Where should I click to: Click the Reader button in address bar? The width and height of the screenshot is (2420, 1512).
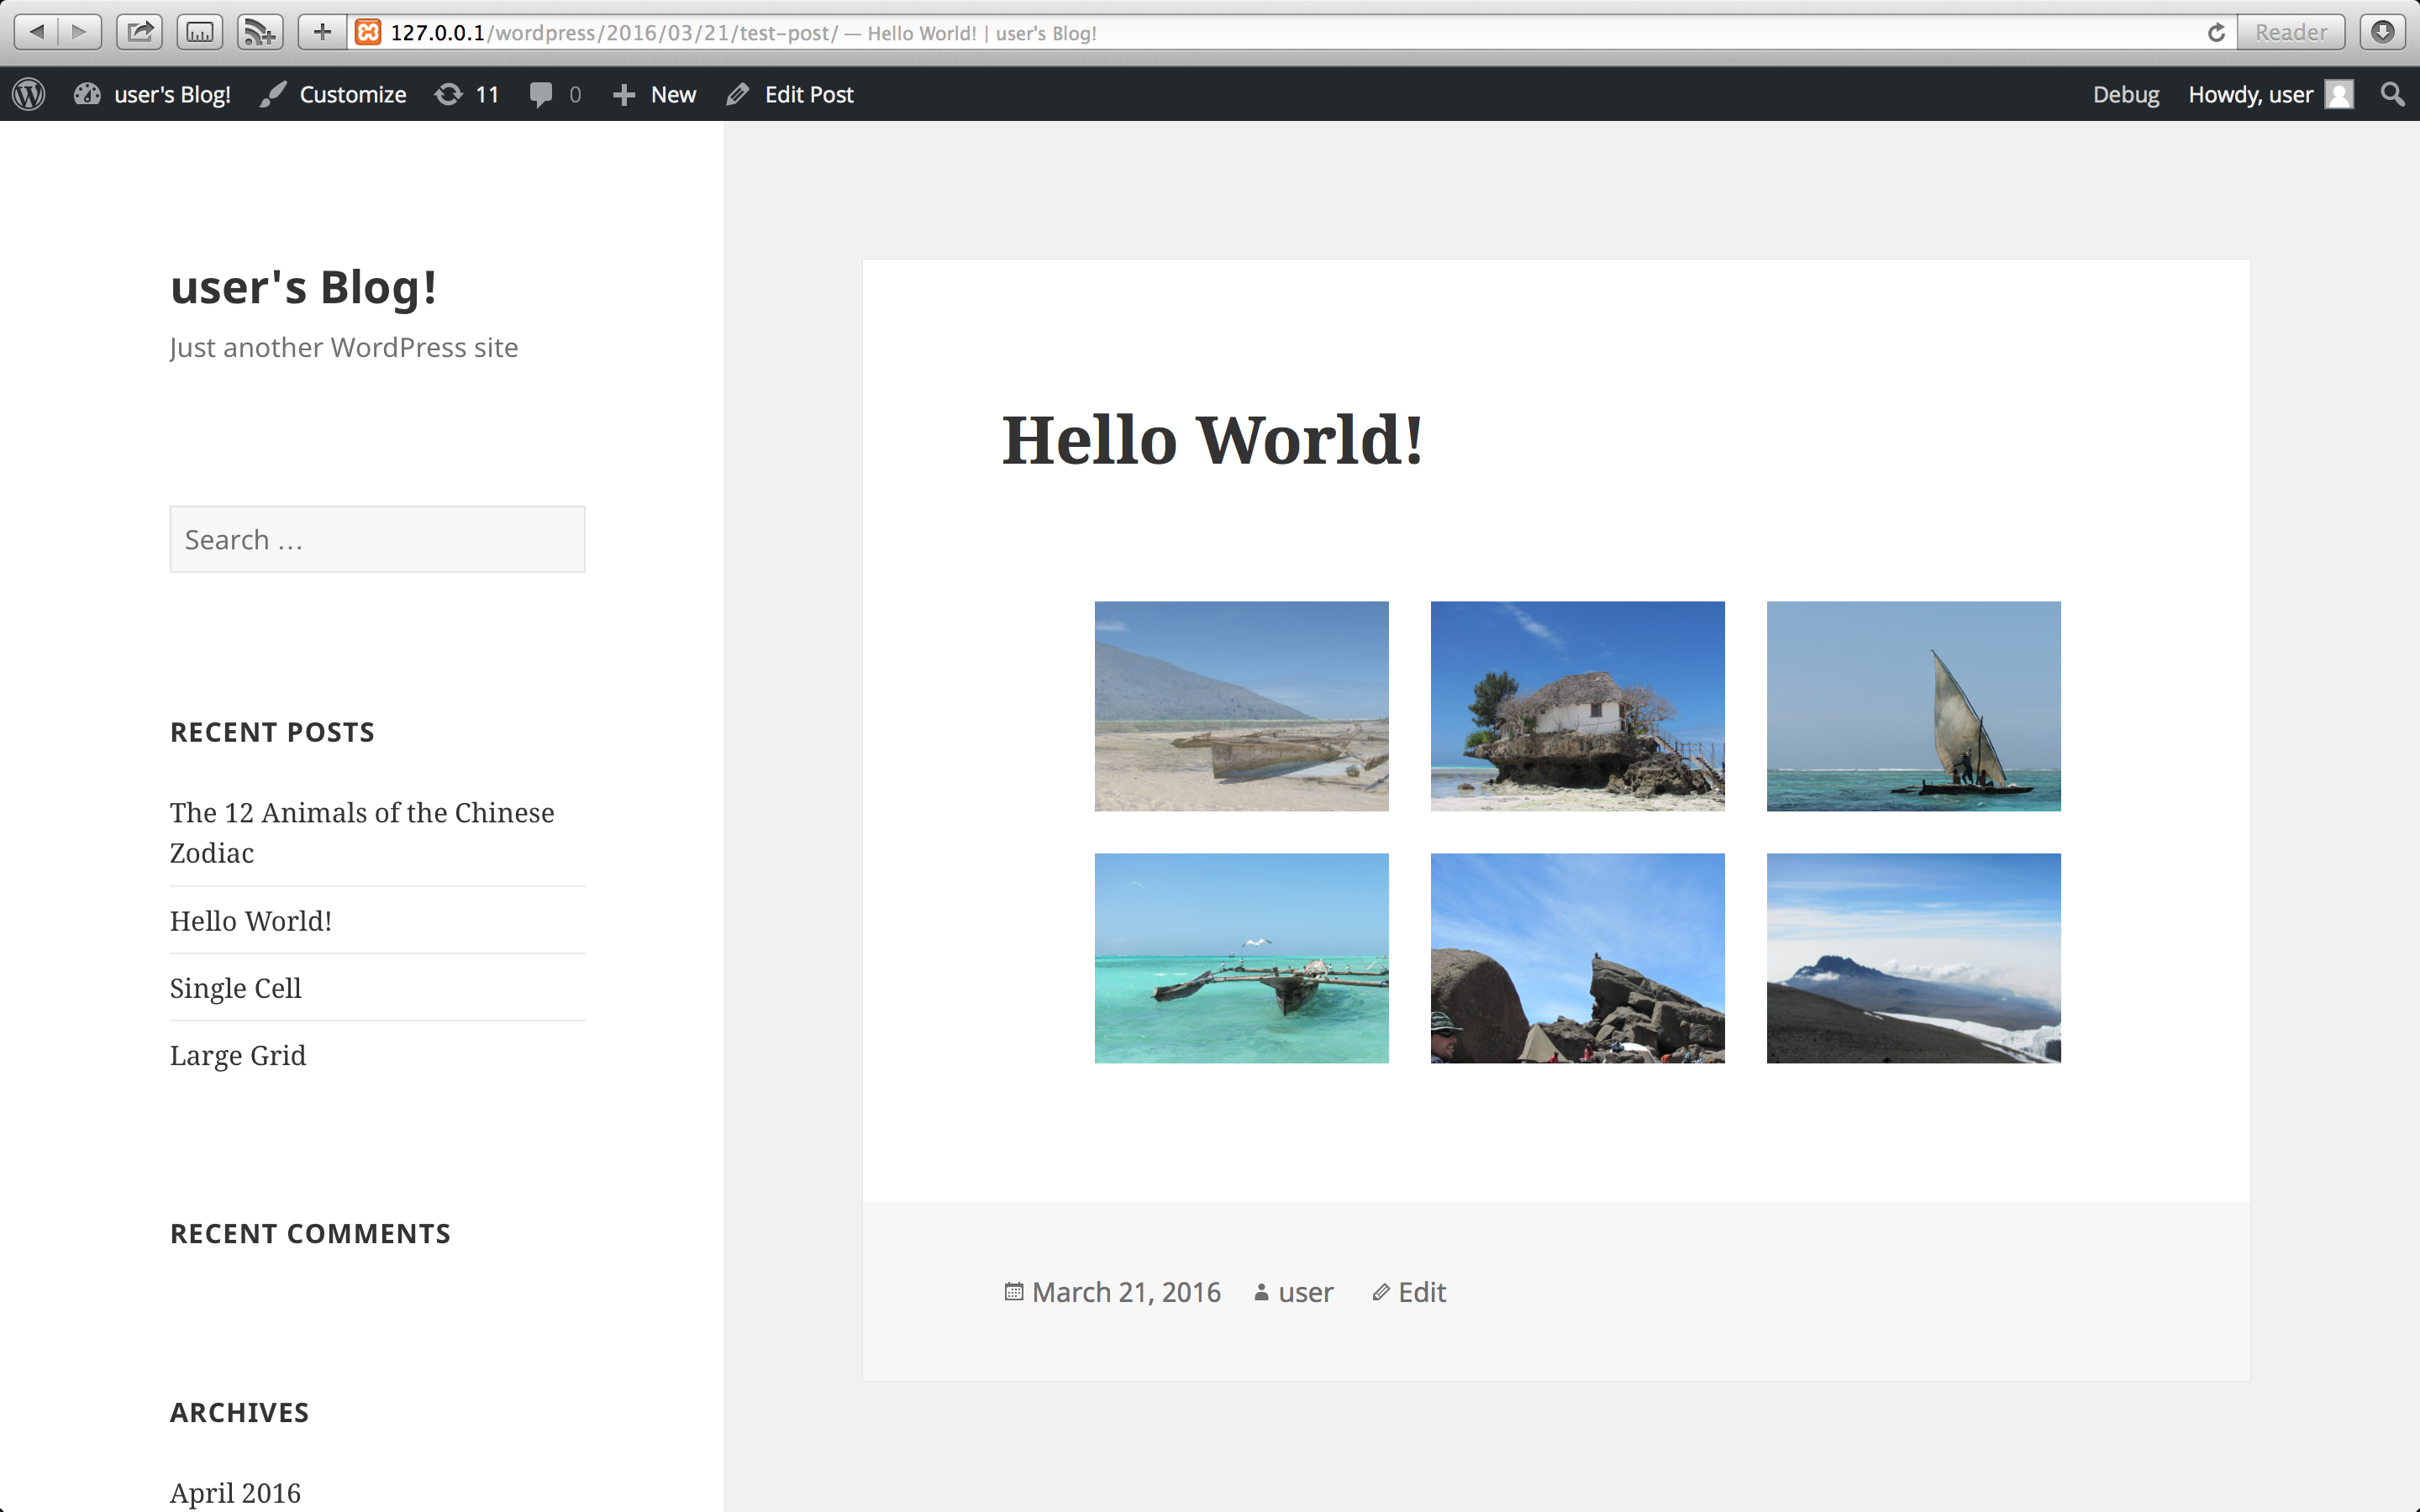[2290, 32]
